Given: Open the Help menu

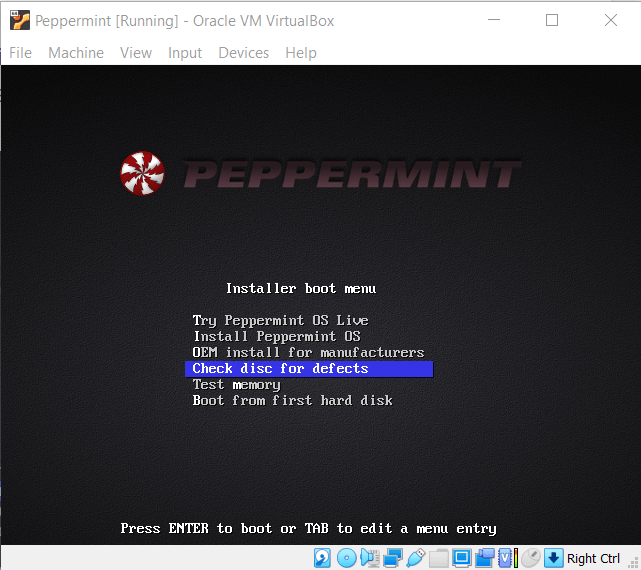Looking at the screenshot, I should 301,53.
